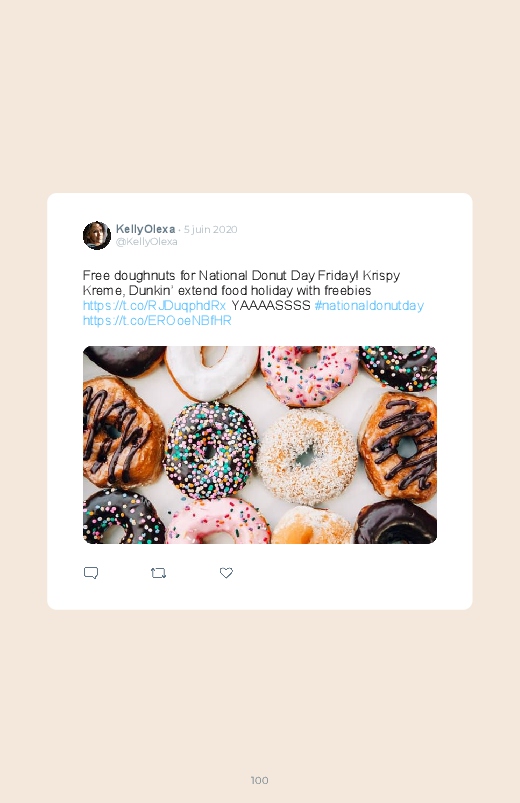
Task: Click the sugar-coated donut in the middle
Action: pos(306,457)
